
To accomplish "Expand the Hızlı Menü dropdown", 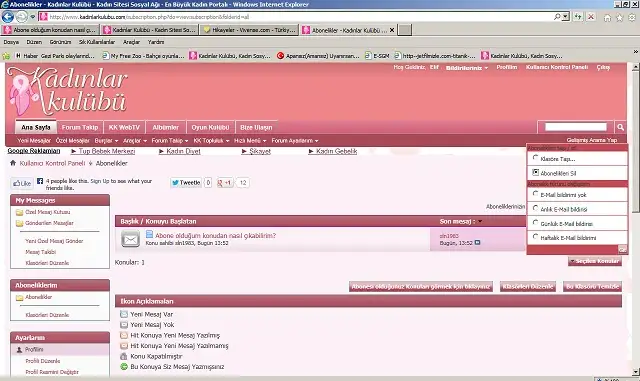I will point(250,140).
